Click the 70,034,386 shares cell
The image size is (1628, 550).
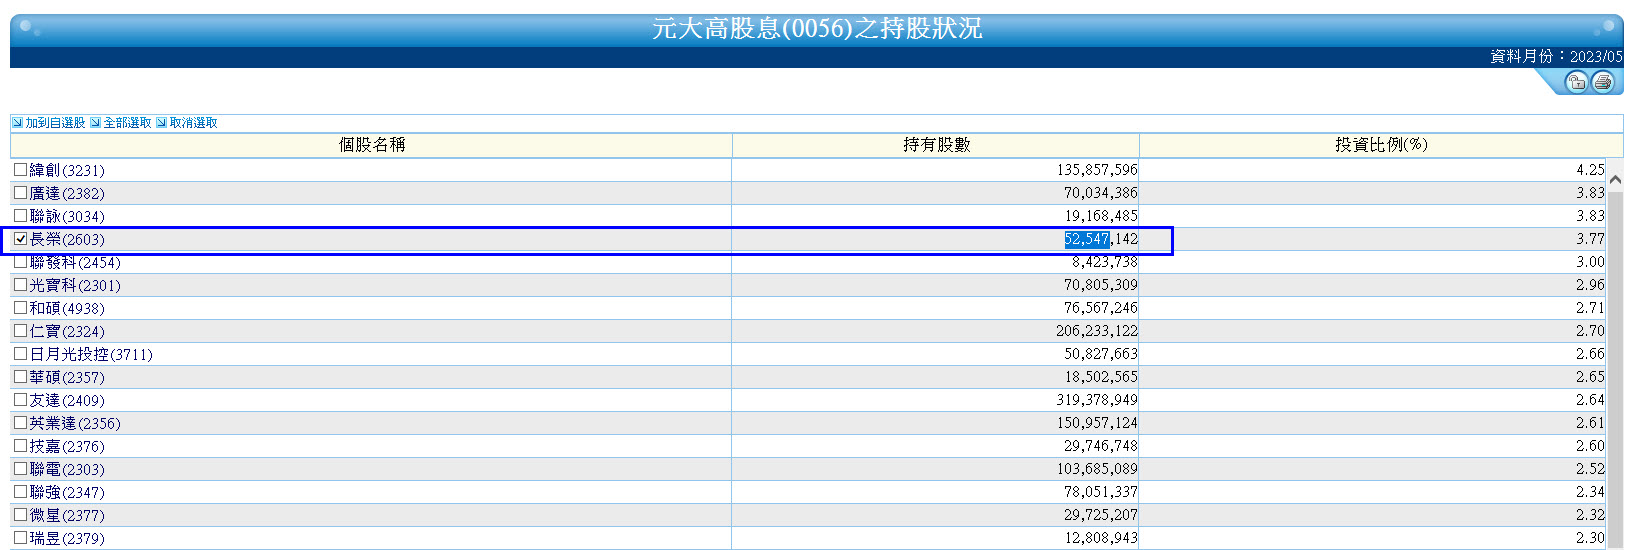(935, 193)
